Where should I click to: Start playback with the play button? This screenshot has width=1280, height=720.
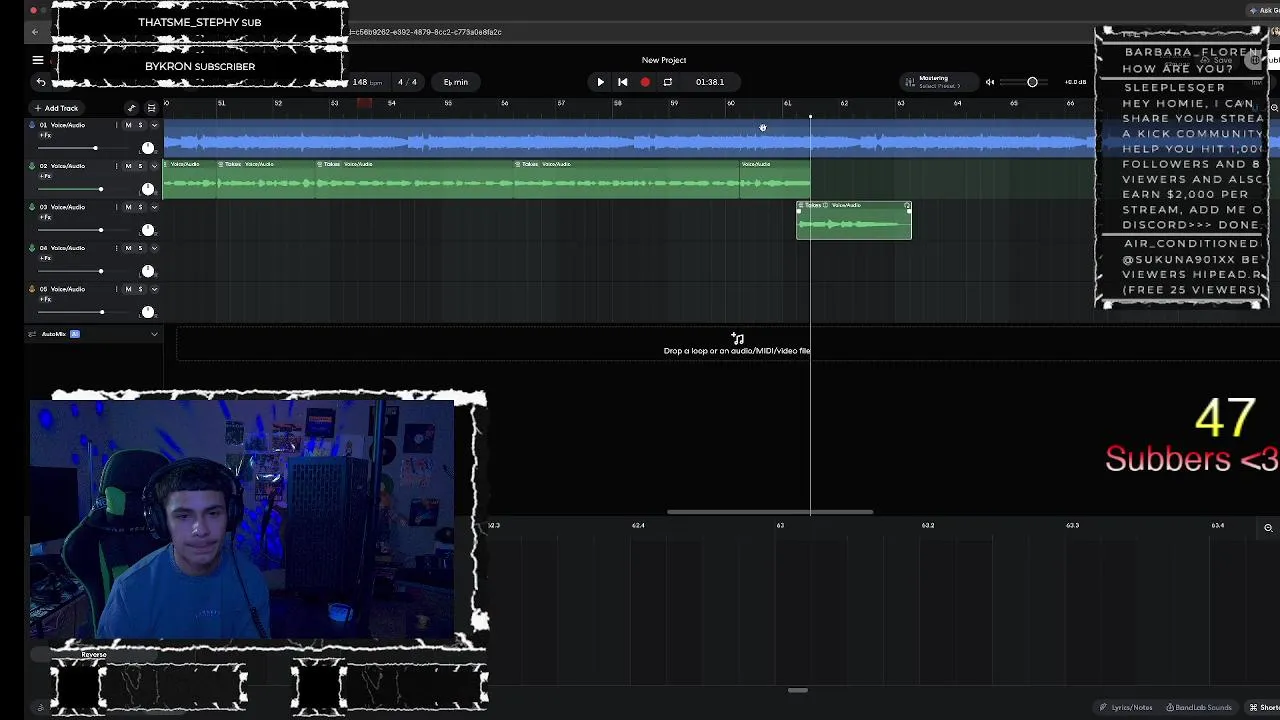click(x=600, y=82)
